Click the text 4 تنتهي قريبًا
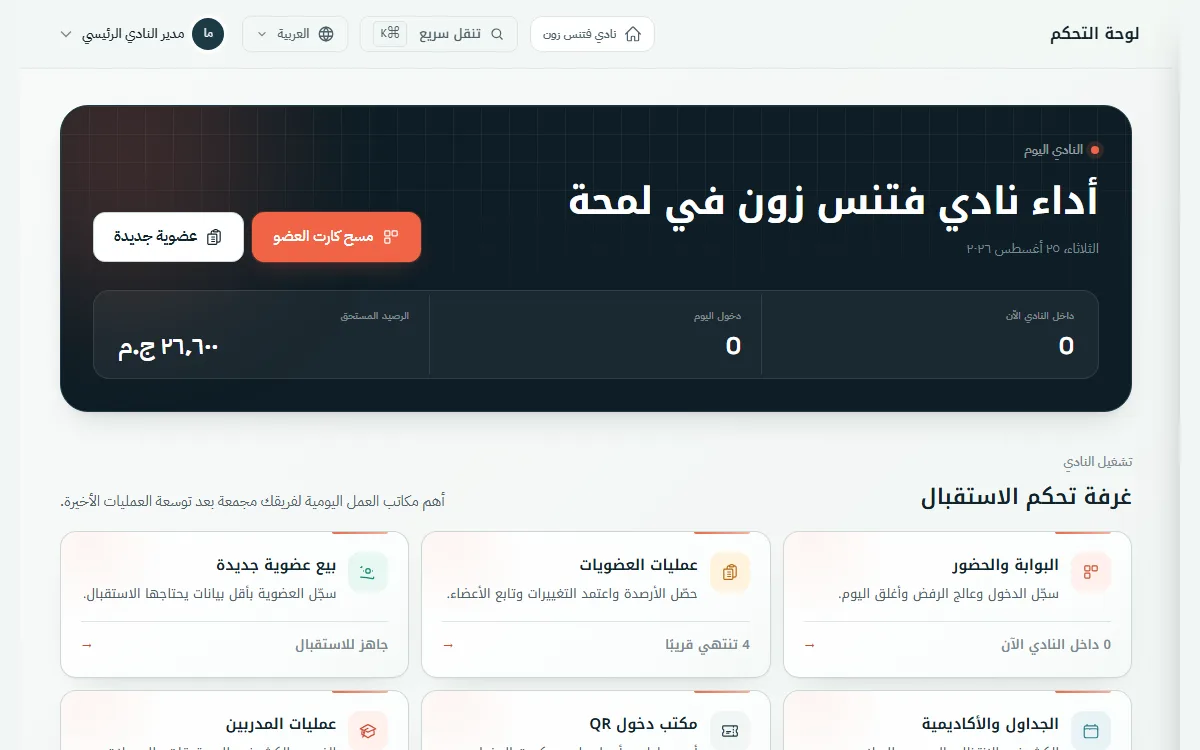The height and width of the screenshot is (750, 1200). (708, 645)
